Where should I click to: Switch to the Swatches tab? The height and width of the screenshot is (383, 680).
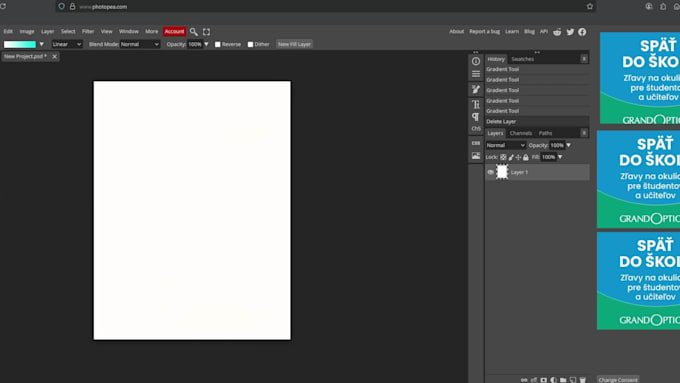point(523,59)
